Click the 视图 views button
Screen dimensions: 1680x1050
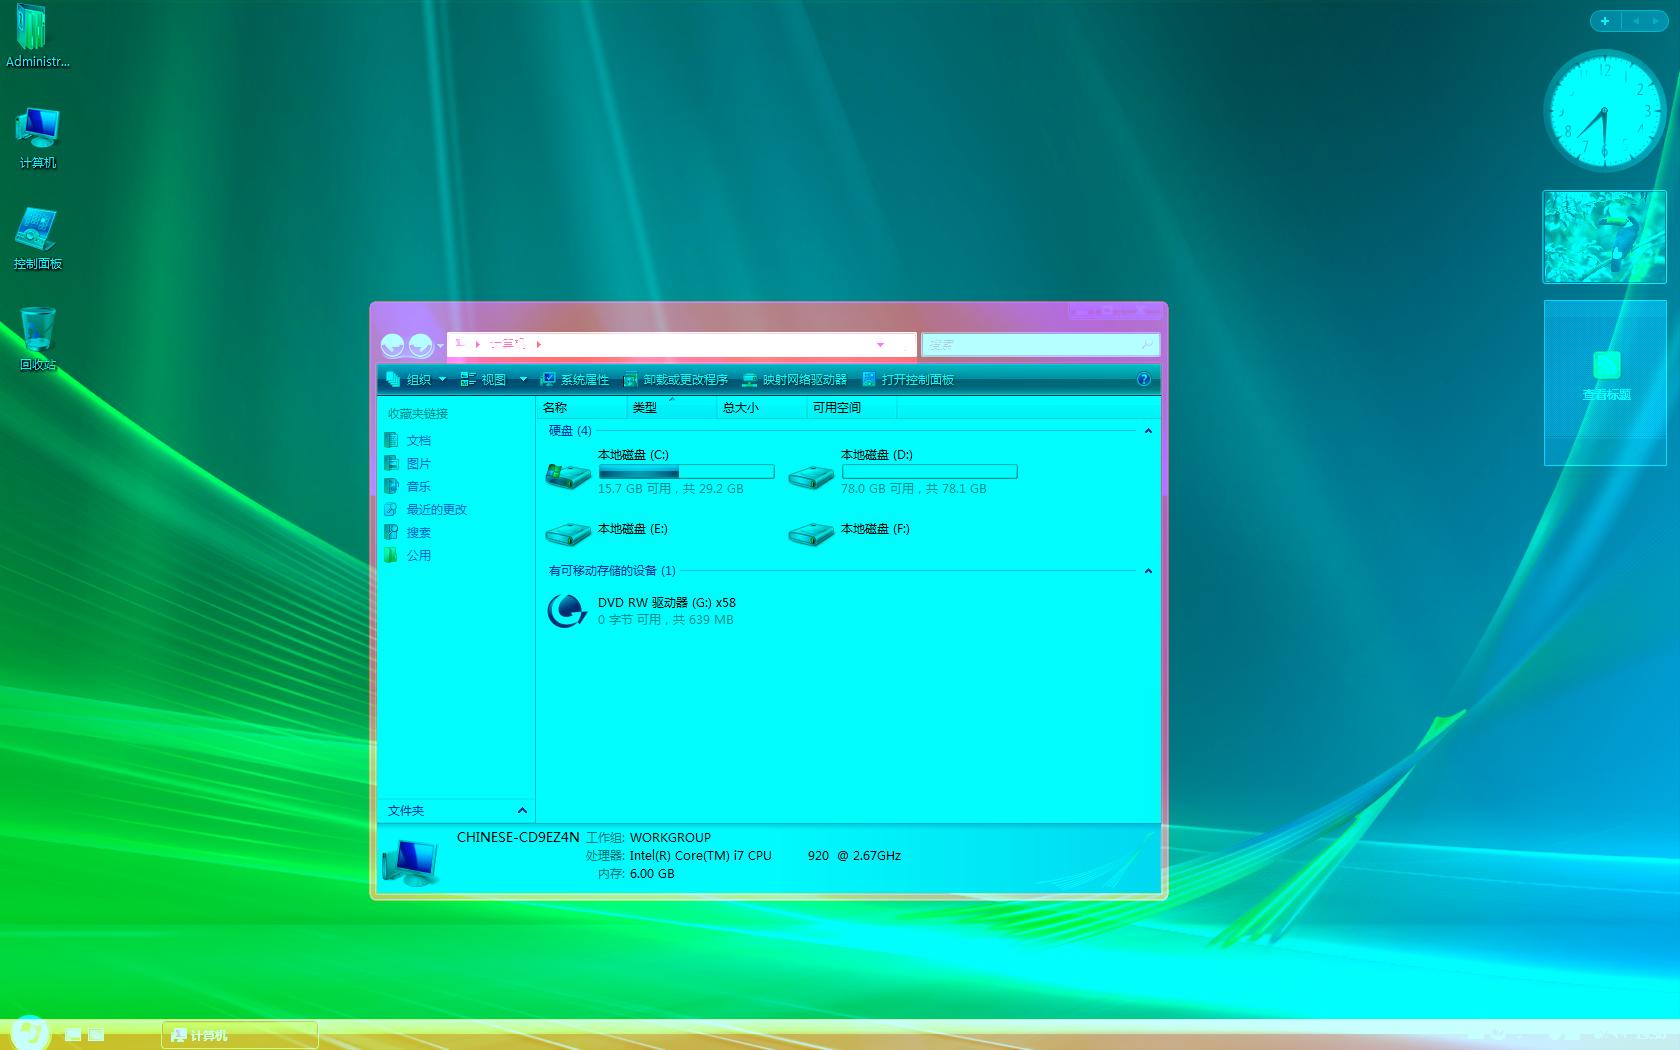pyautogui.click(x=484, y=379)
